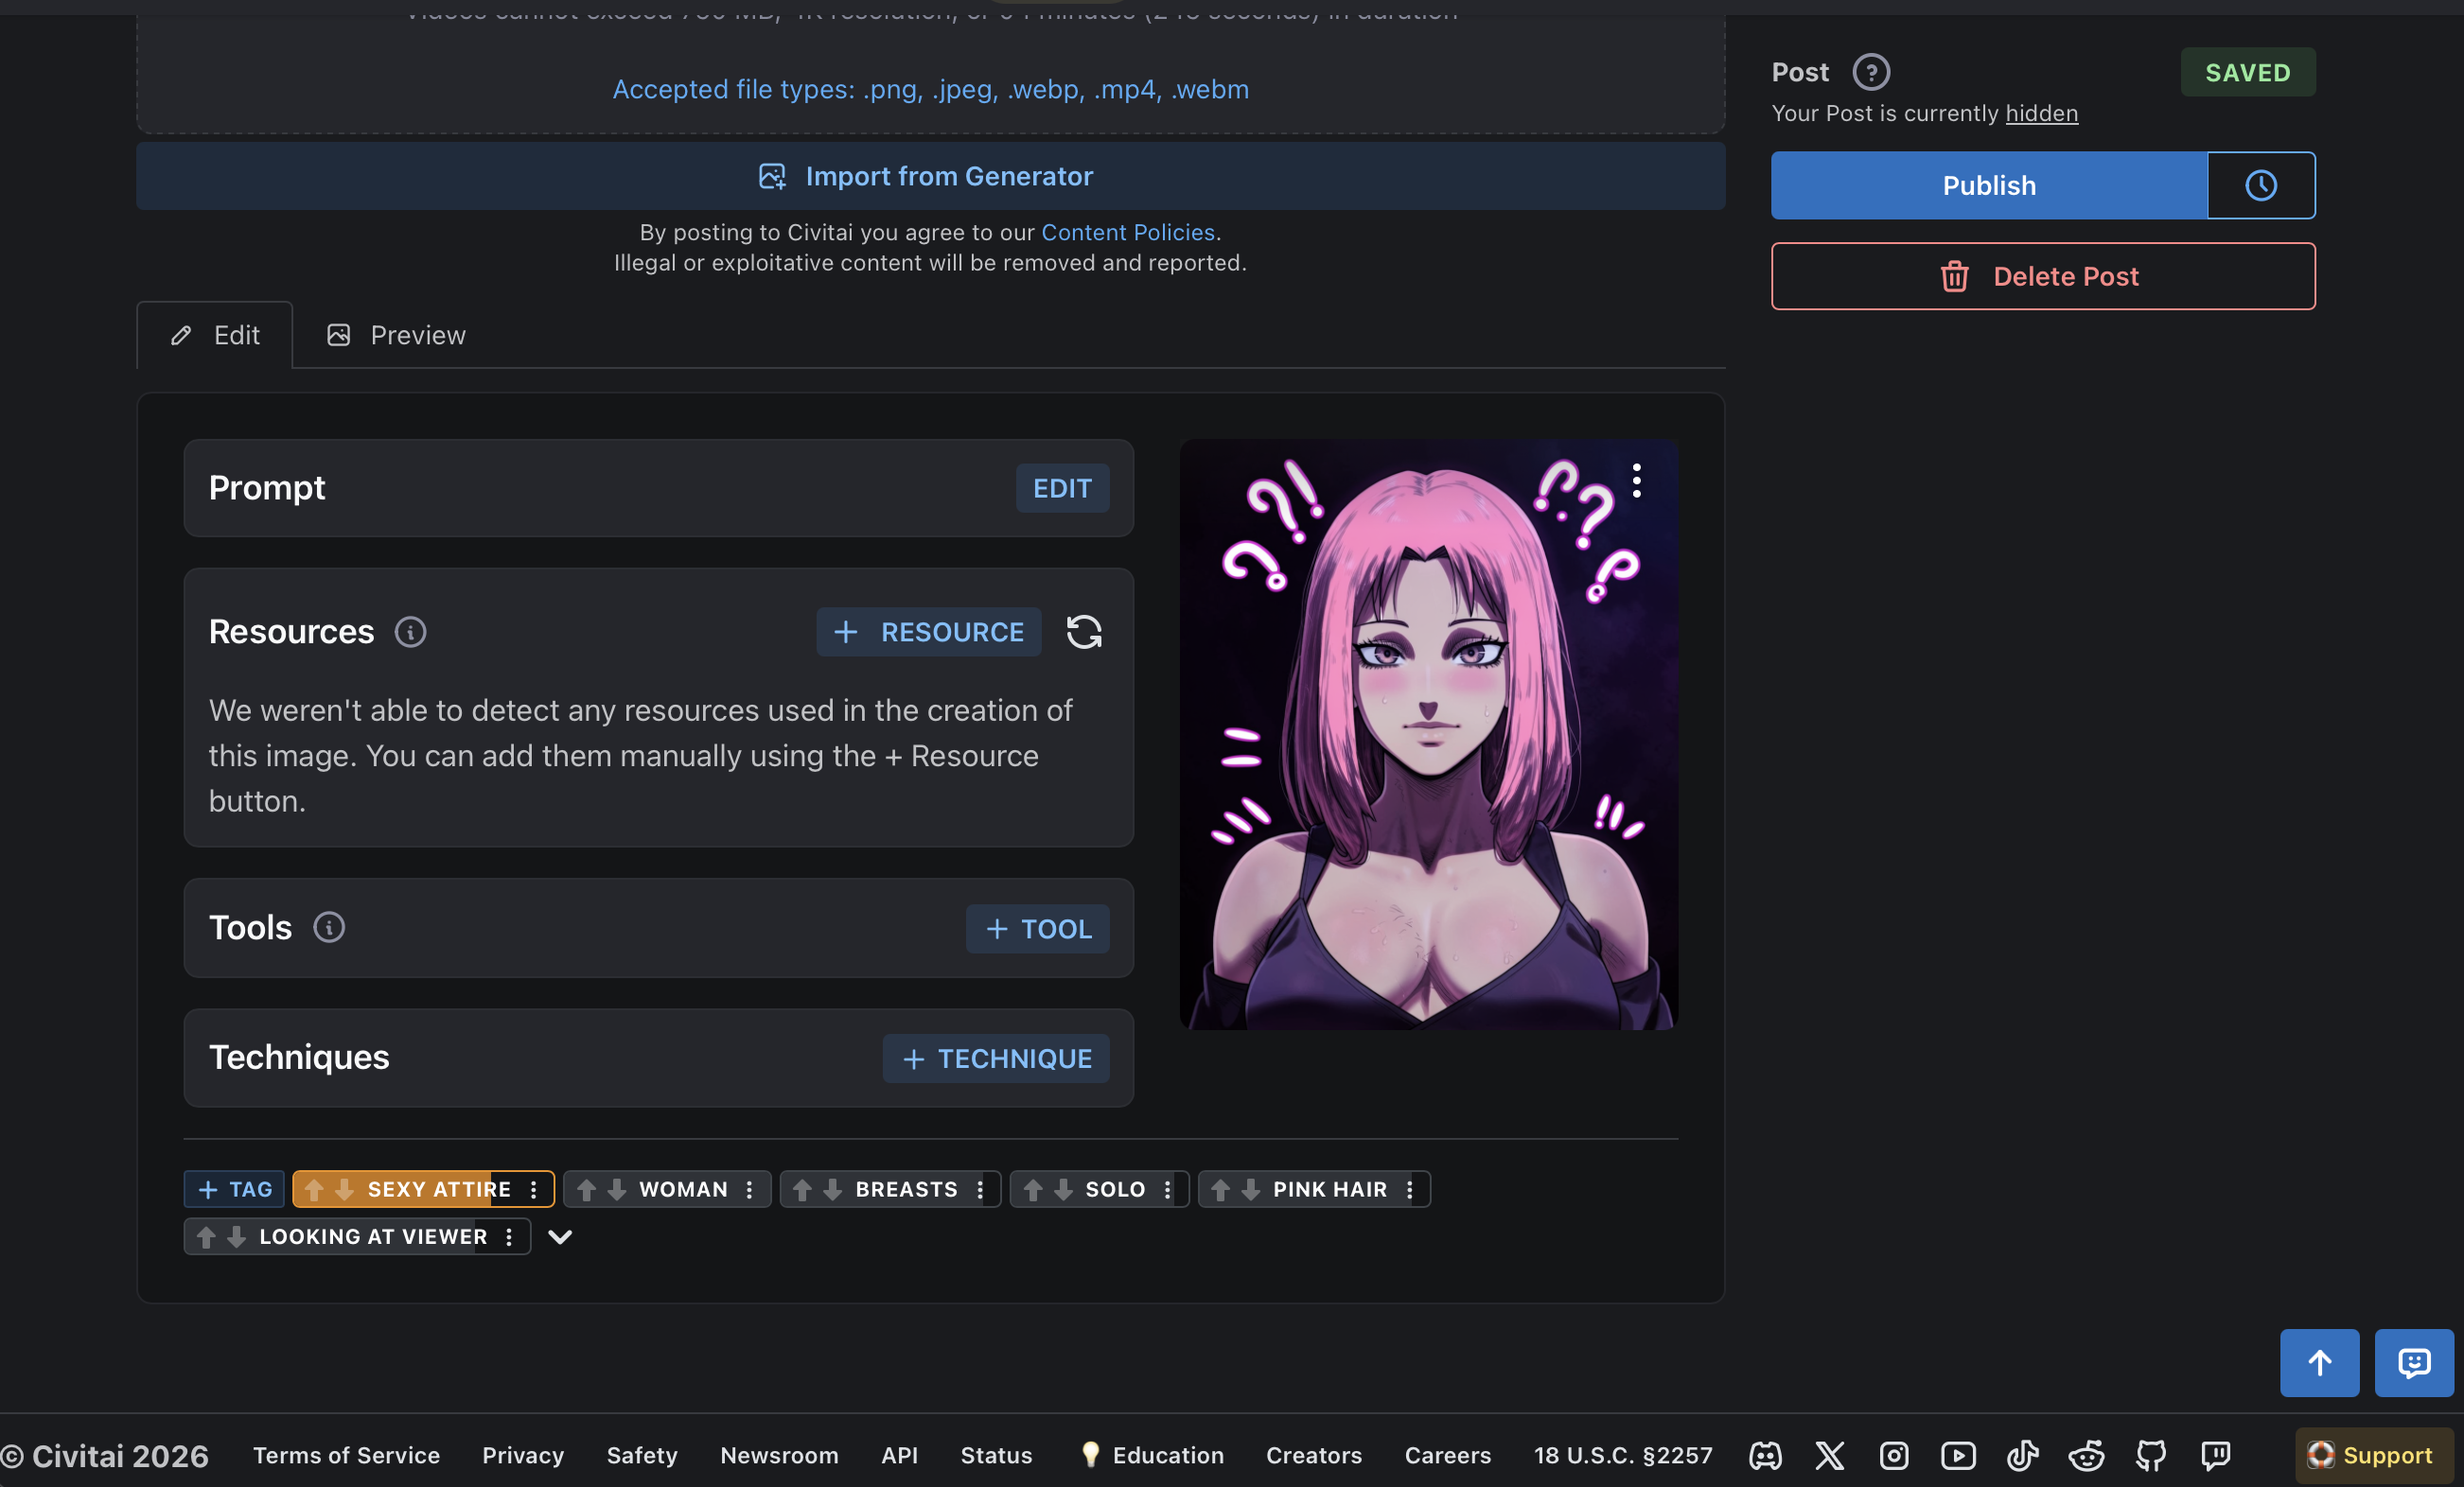2464x1487 pixels.
Task: Downvote the PINK HAIR tag
Action: coord(1250,1189)
